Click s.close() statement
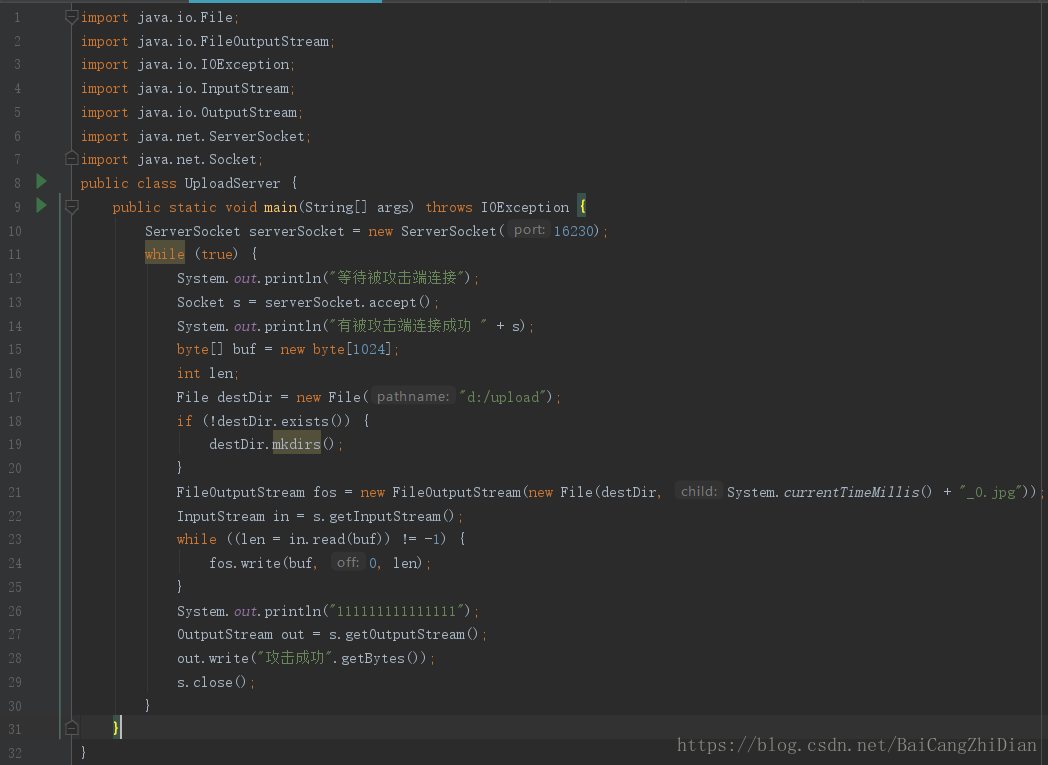Screen dimensions: 1048x765 click(216, 682)
